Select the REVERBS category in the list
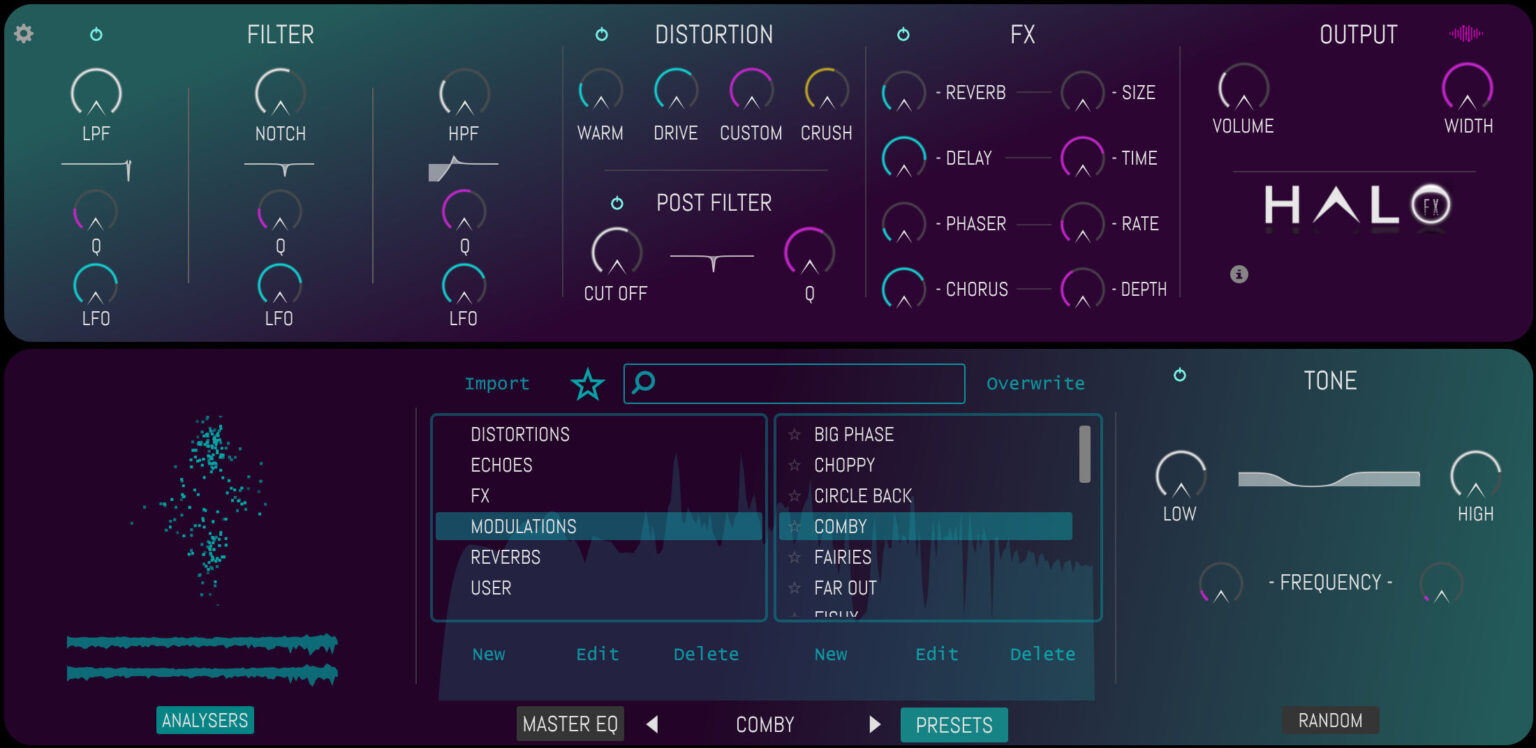The image size is (1536, 748). coord(505,556)
